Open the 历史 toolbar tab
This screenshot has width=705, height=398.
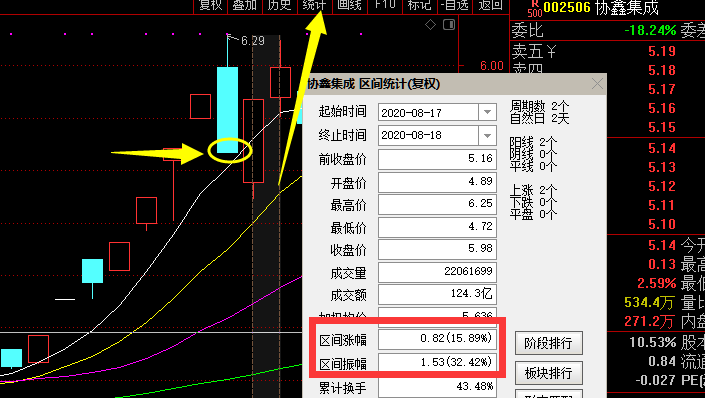pyautogui.click(x=279, y=5)
